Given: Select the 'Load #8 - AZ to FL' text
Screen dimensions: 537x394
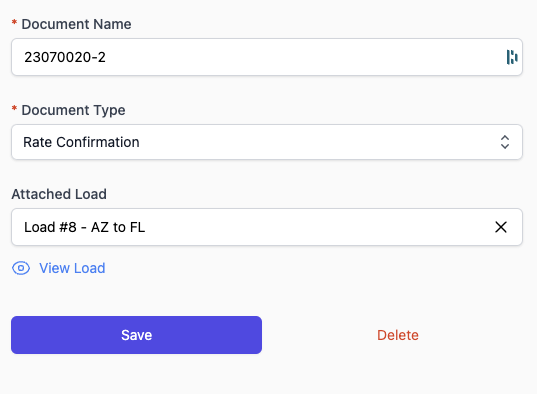Looking at the screenshot, I should (x=84, y=227).
